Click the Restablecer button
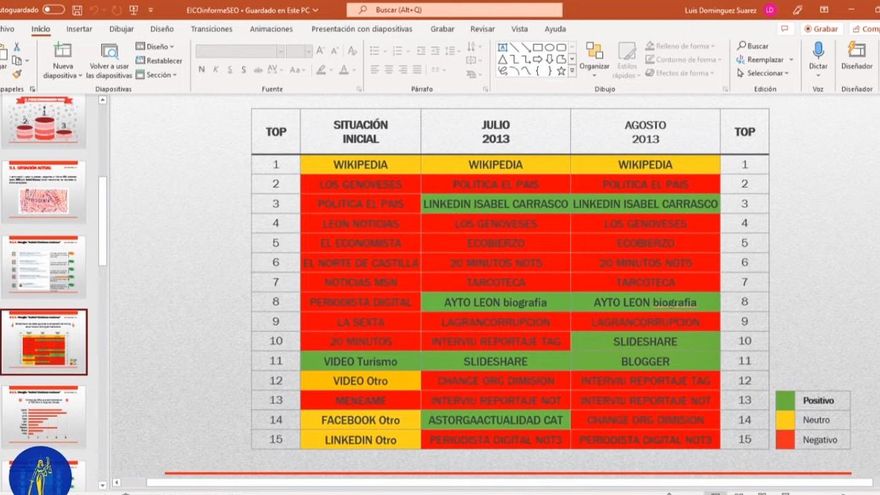Screen dimensions: 880x495 tap(159, 61)
